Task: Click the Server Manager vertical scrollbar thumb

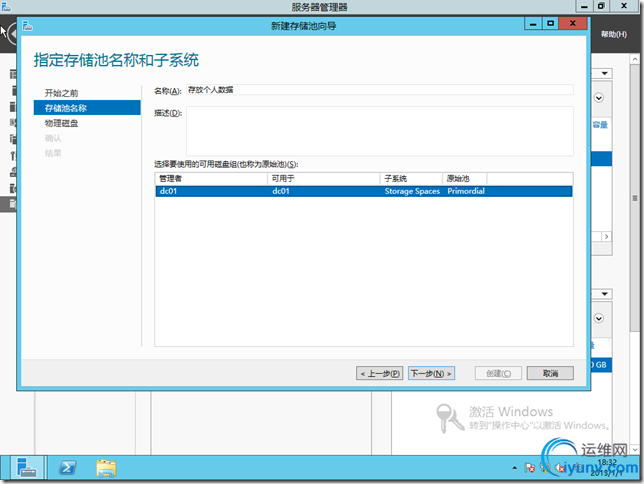Action: (635, 197)
